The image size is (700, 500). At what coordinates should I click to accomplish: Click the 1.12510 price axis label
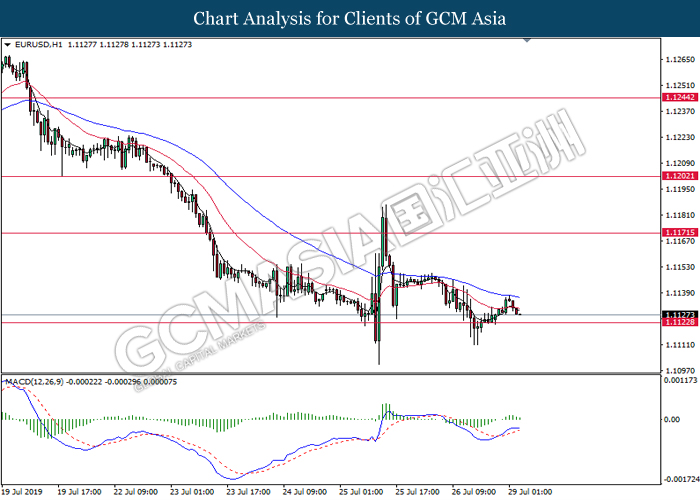point(680,85)
